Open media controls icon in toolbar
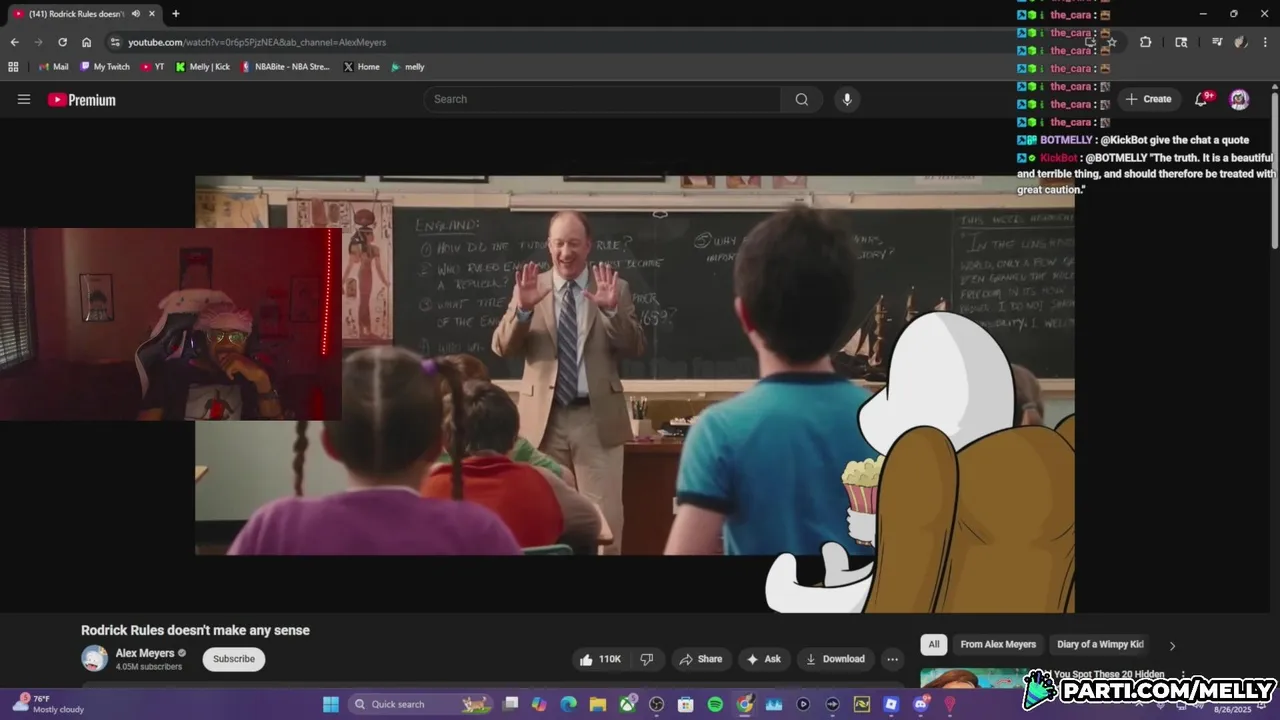 [1217, 42]
